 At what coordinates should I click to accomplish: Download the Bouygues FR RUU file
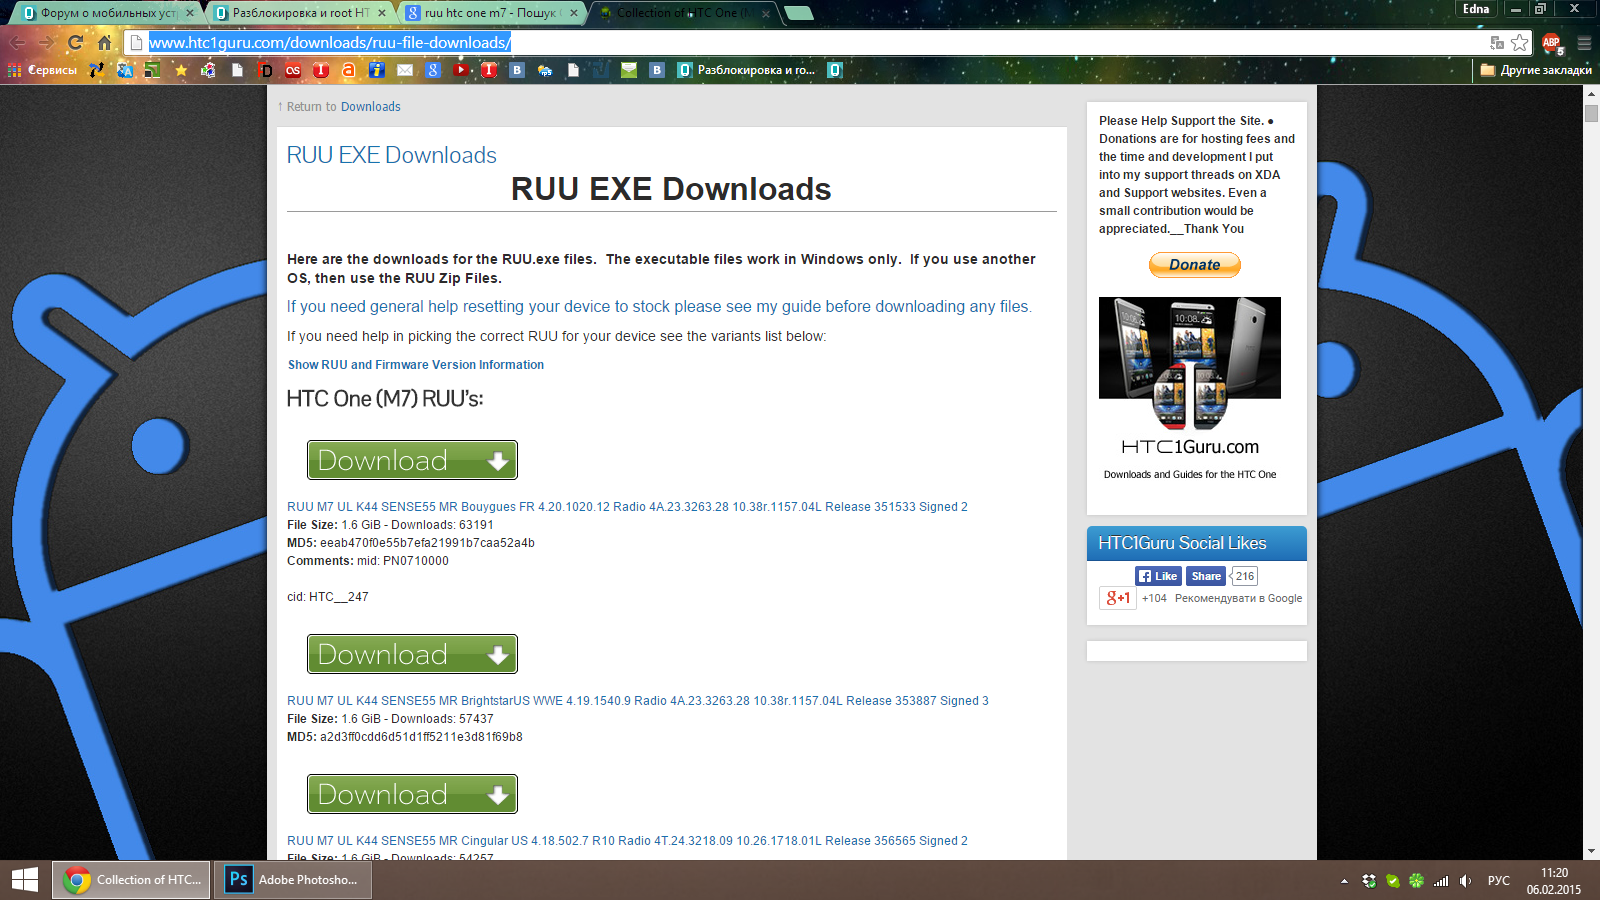point(412,460)
